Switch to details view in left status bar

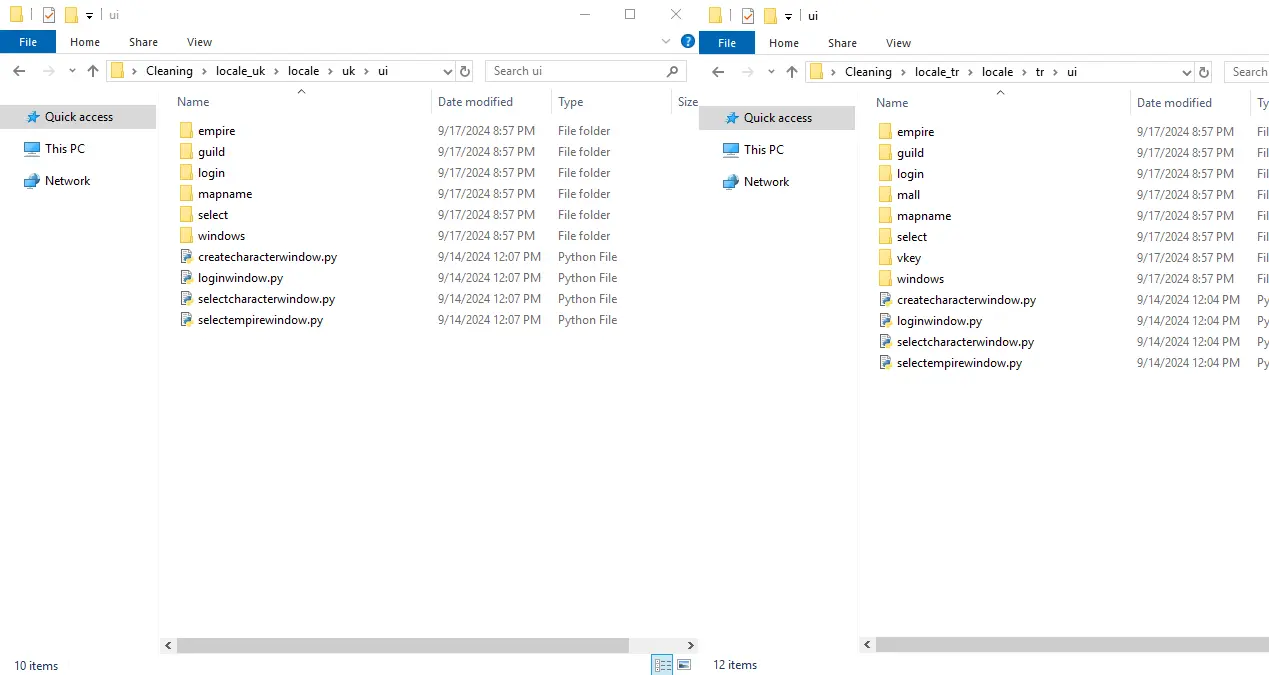[x=662, y=665]
